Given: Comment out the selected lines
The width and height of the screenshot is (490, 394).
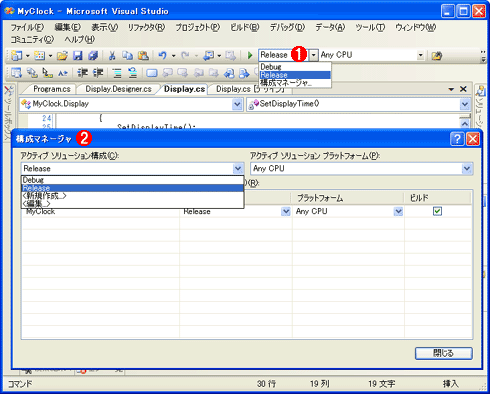Looking at the screenshot, I should (x=117, y=73).
